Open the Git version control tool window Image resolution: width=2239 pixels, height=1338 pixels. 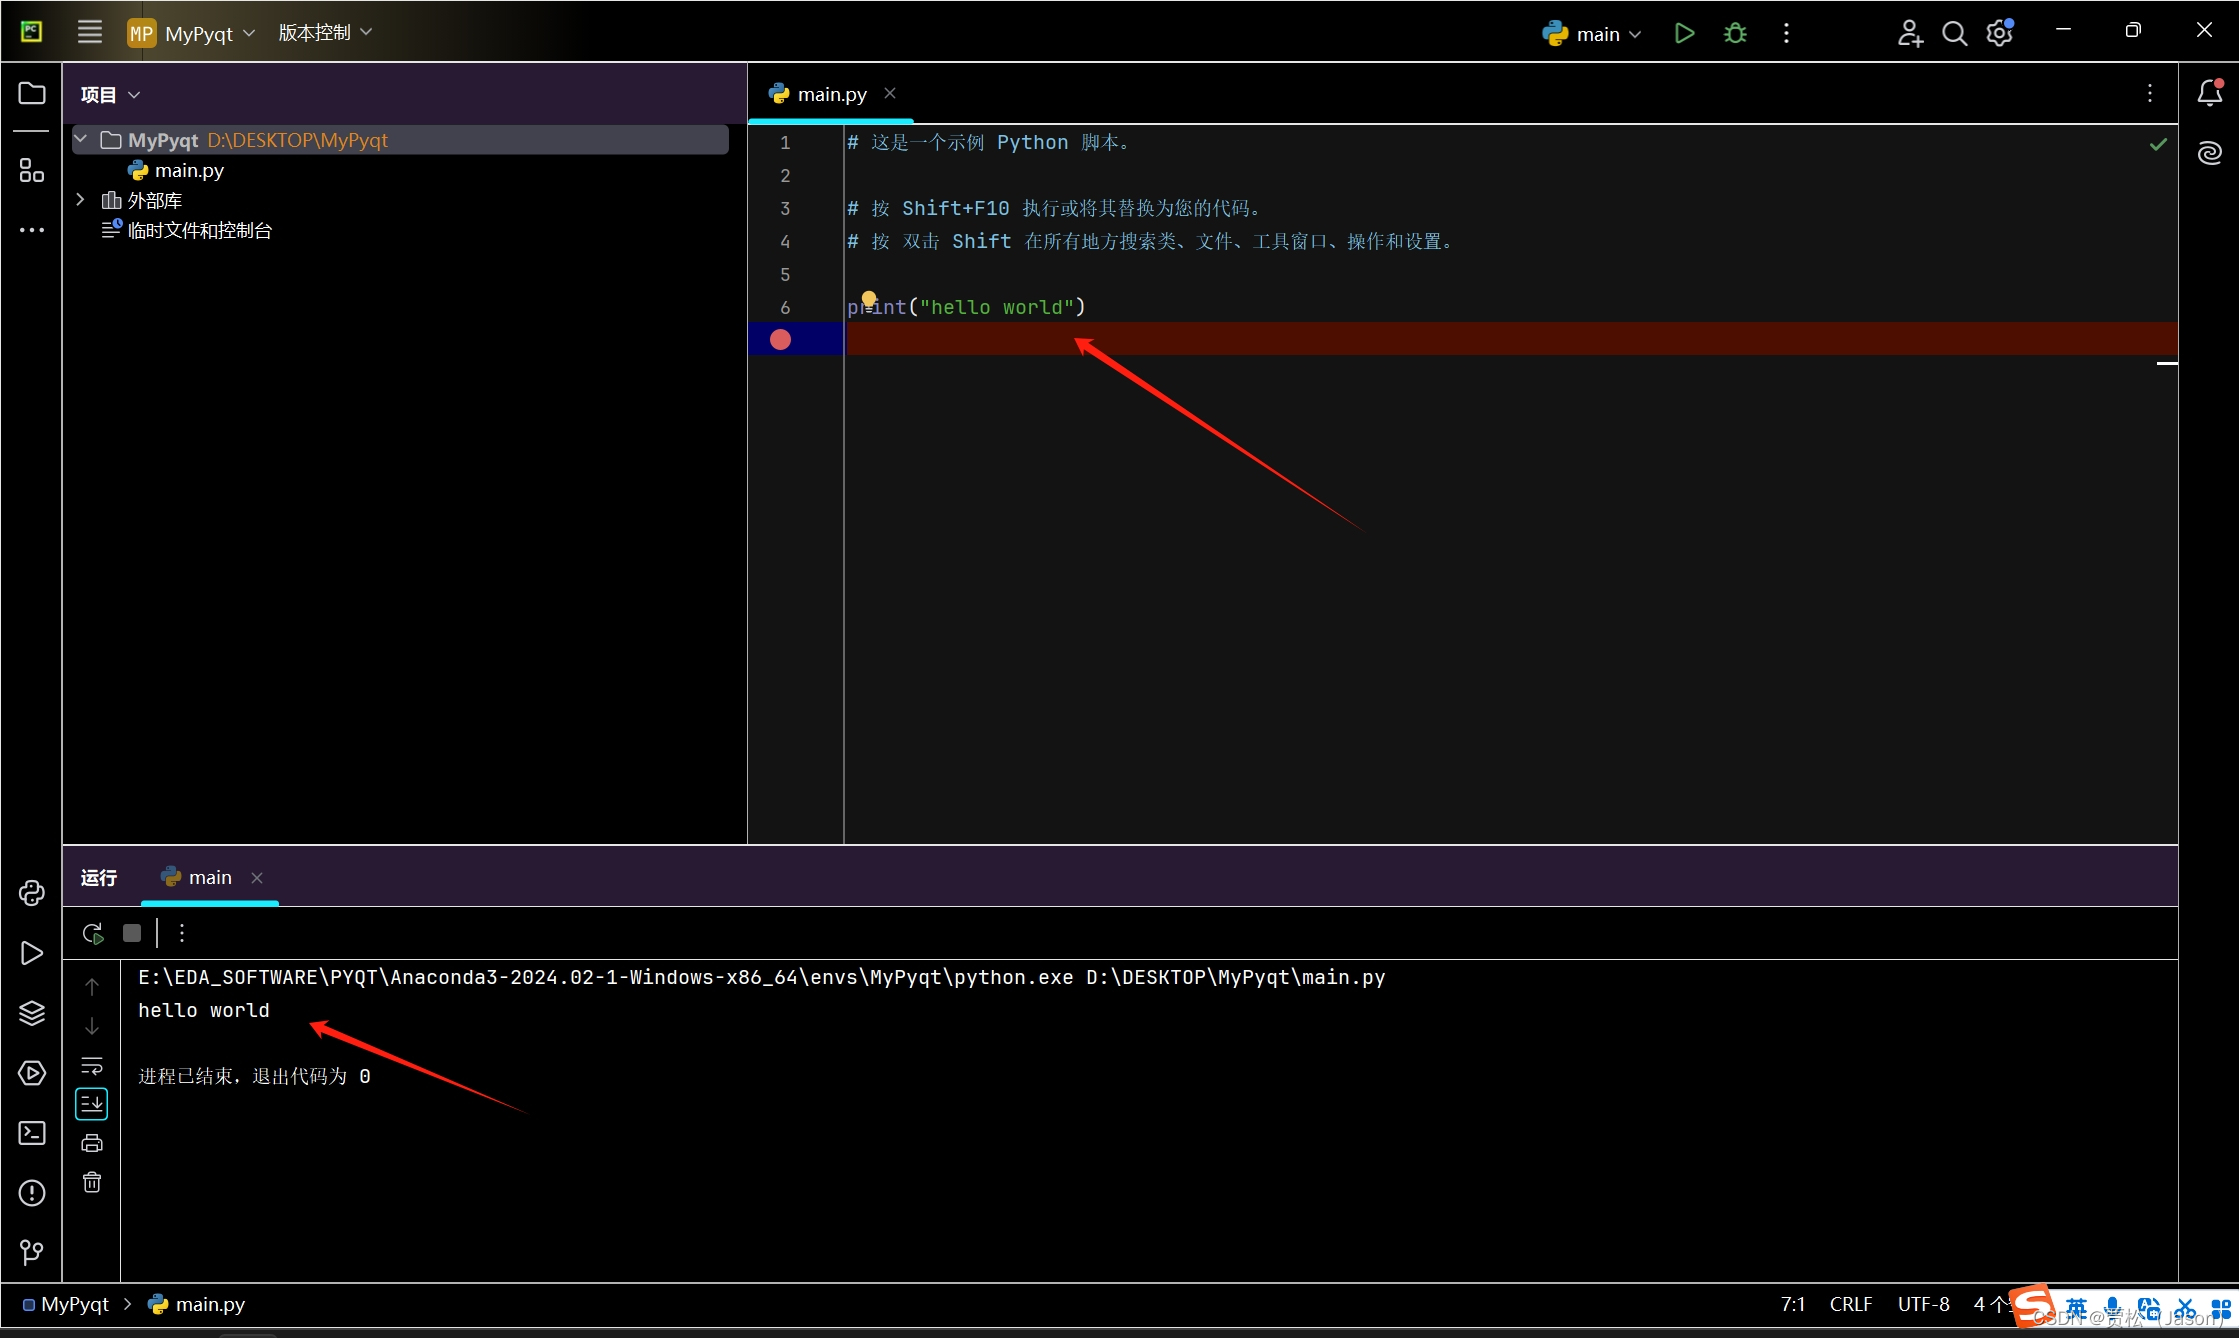tap(31, 1252)
